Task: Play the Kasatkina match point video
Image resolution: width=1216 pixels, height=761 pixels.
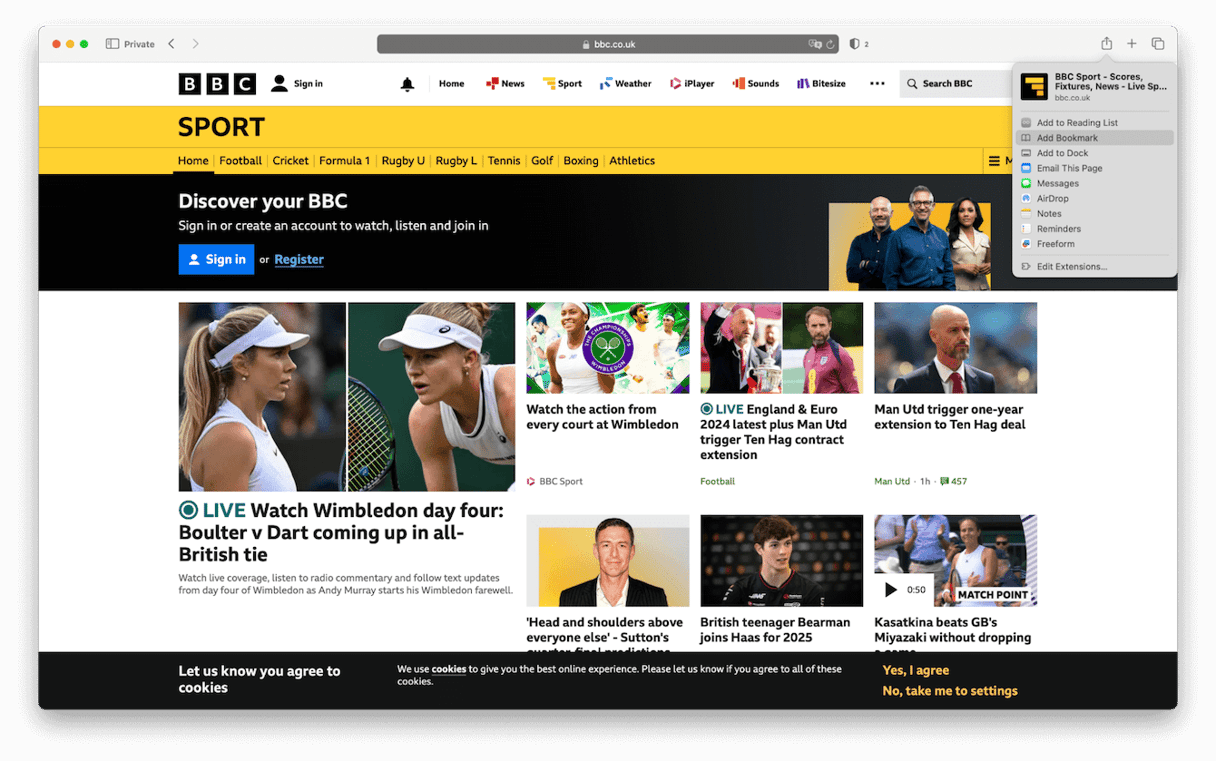Action: coord(891,590)
